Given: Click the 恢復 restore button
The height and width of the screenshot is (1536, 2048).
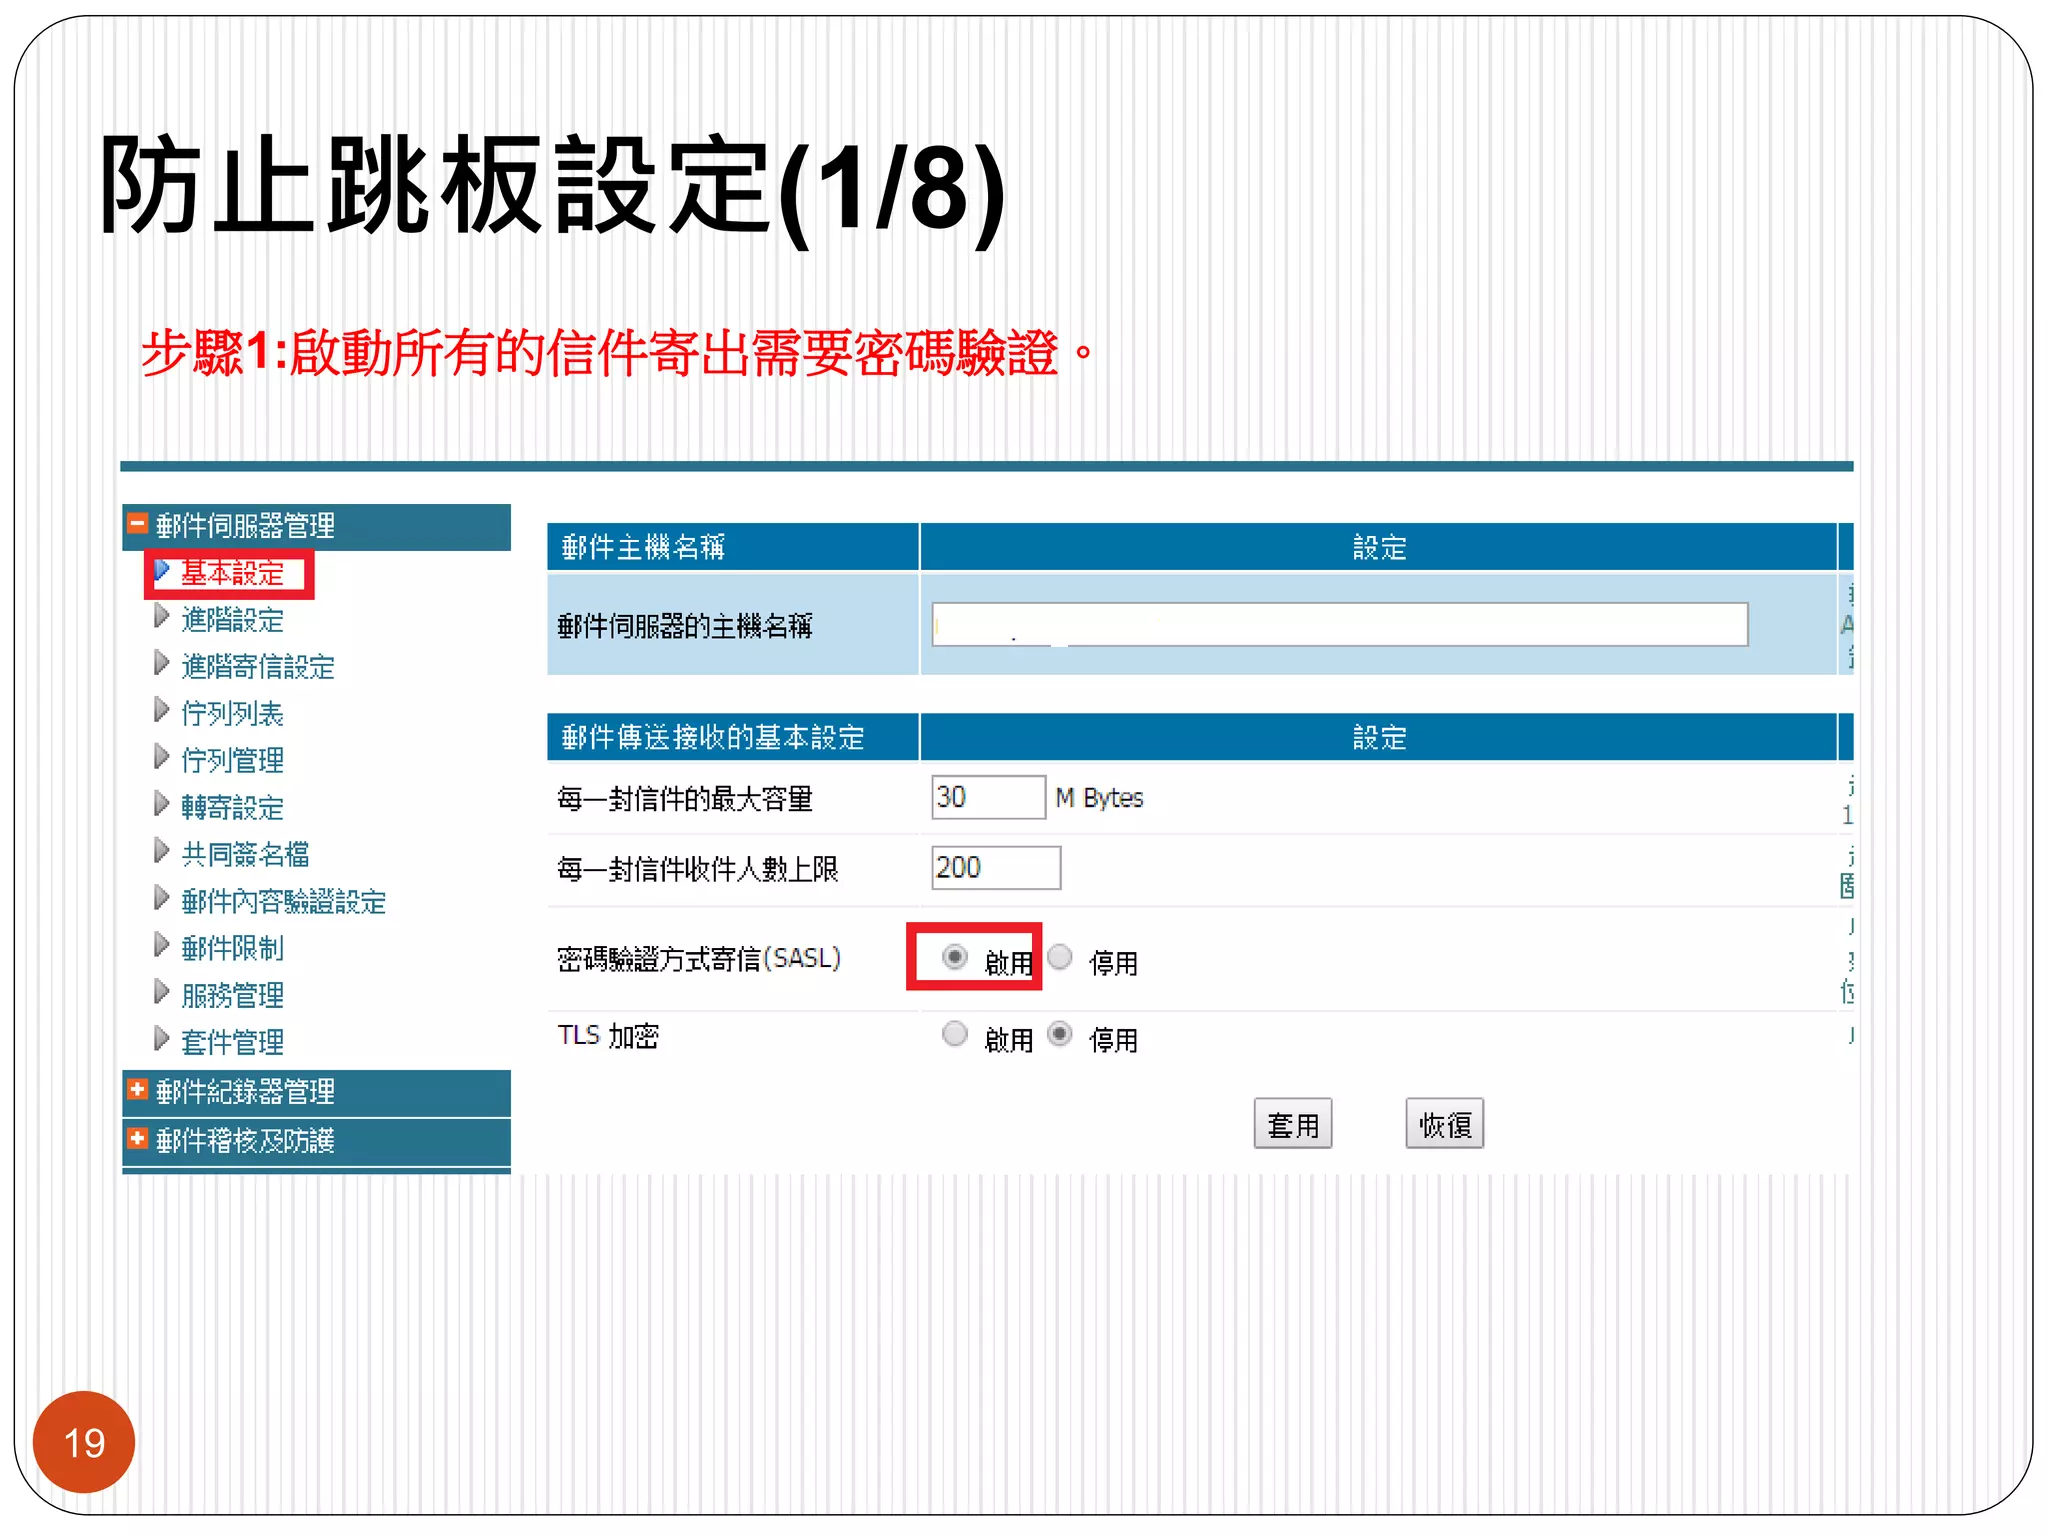Looking at the screenshot, I should click(x=1444, y=1124).
